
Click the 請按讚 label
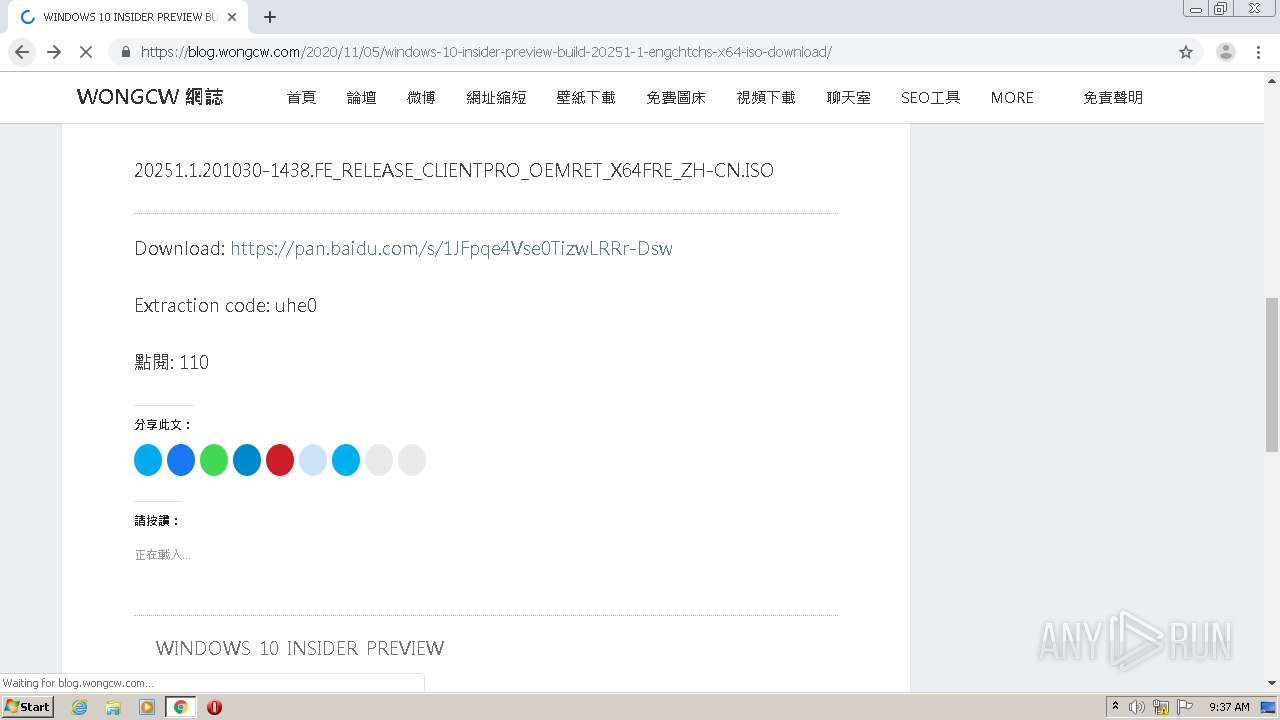(x=157, y=520)
